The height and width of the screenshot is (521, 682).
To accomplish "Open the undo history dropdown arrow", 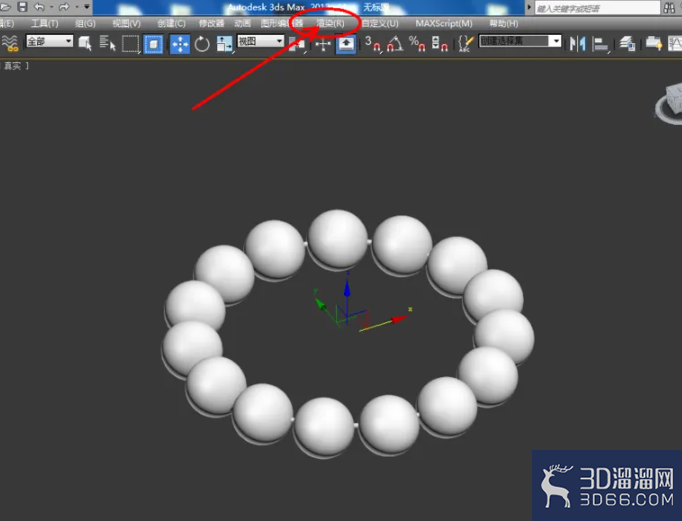I will point(51,7).
